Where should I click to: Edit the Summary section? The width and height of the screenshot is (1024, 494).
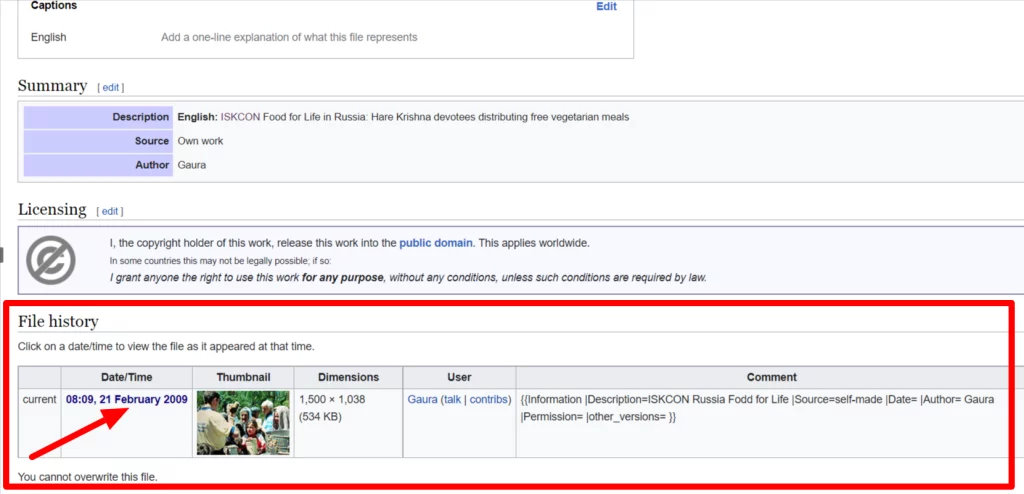pyautogui.click(x=111, y=87)
